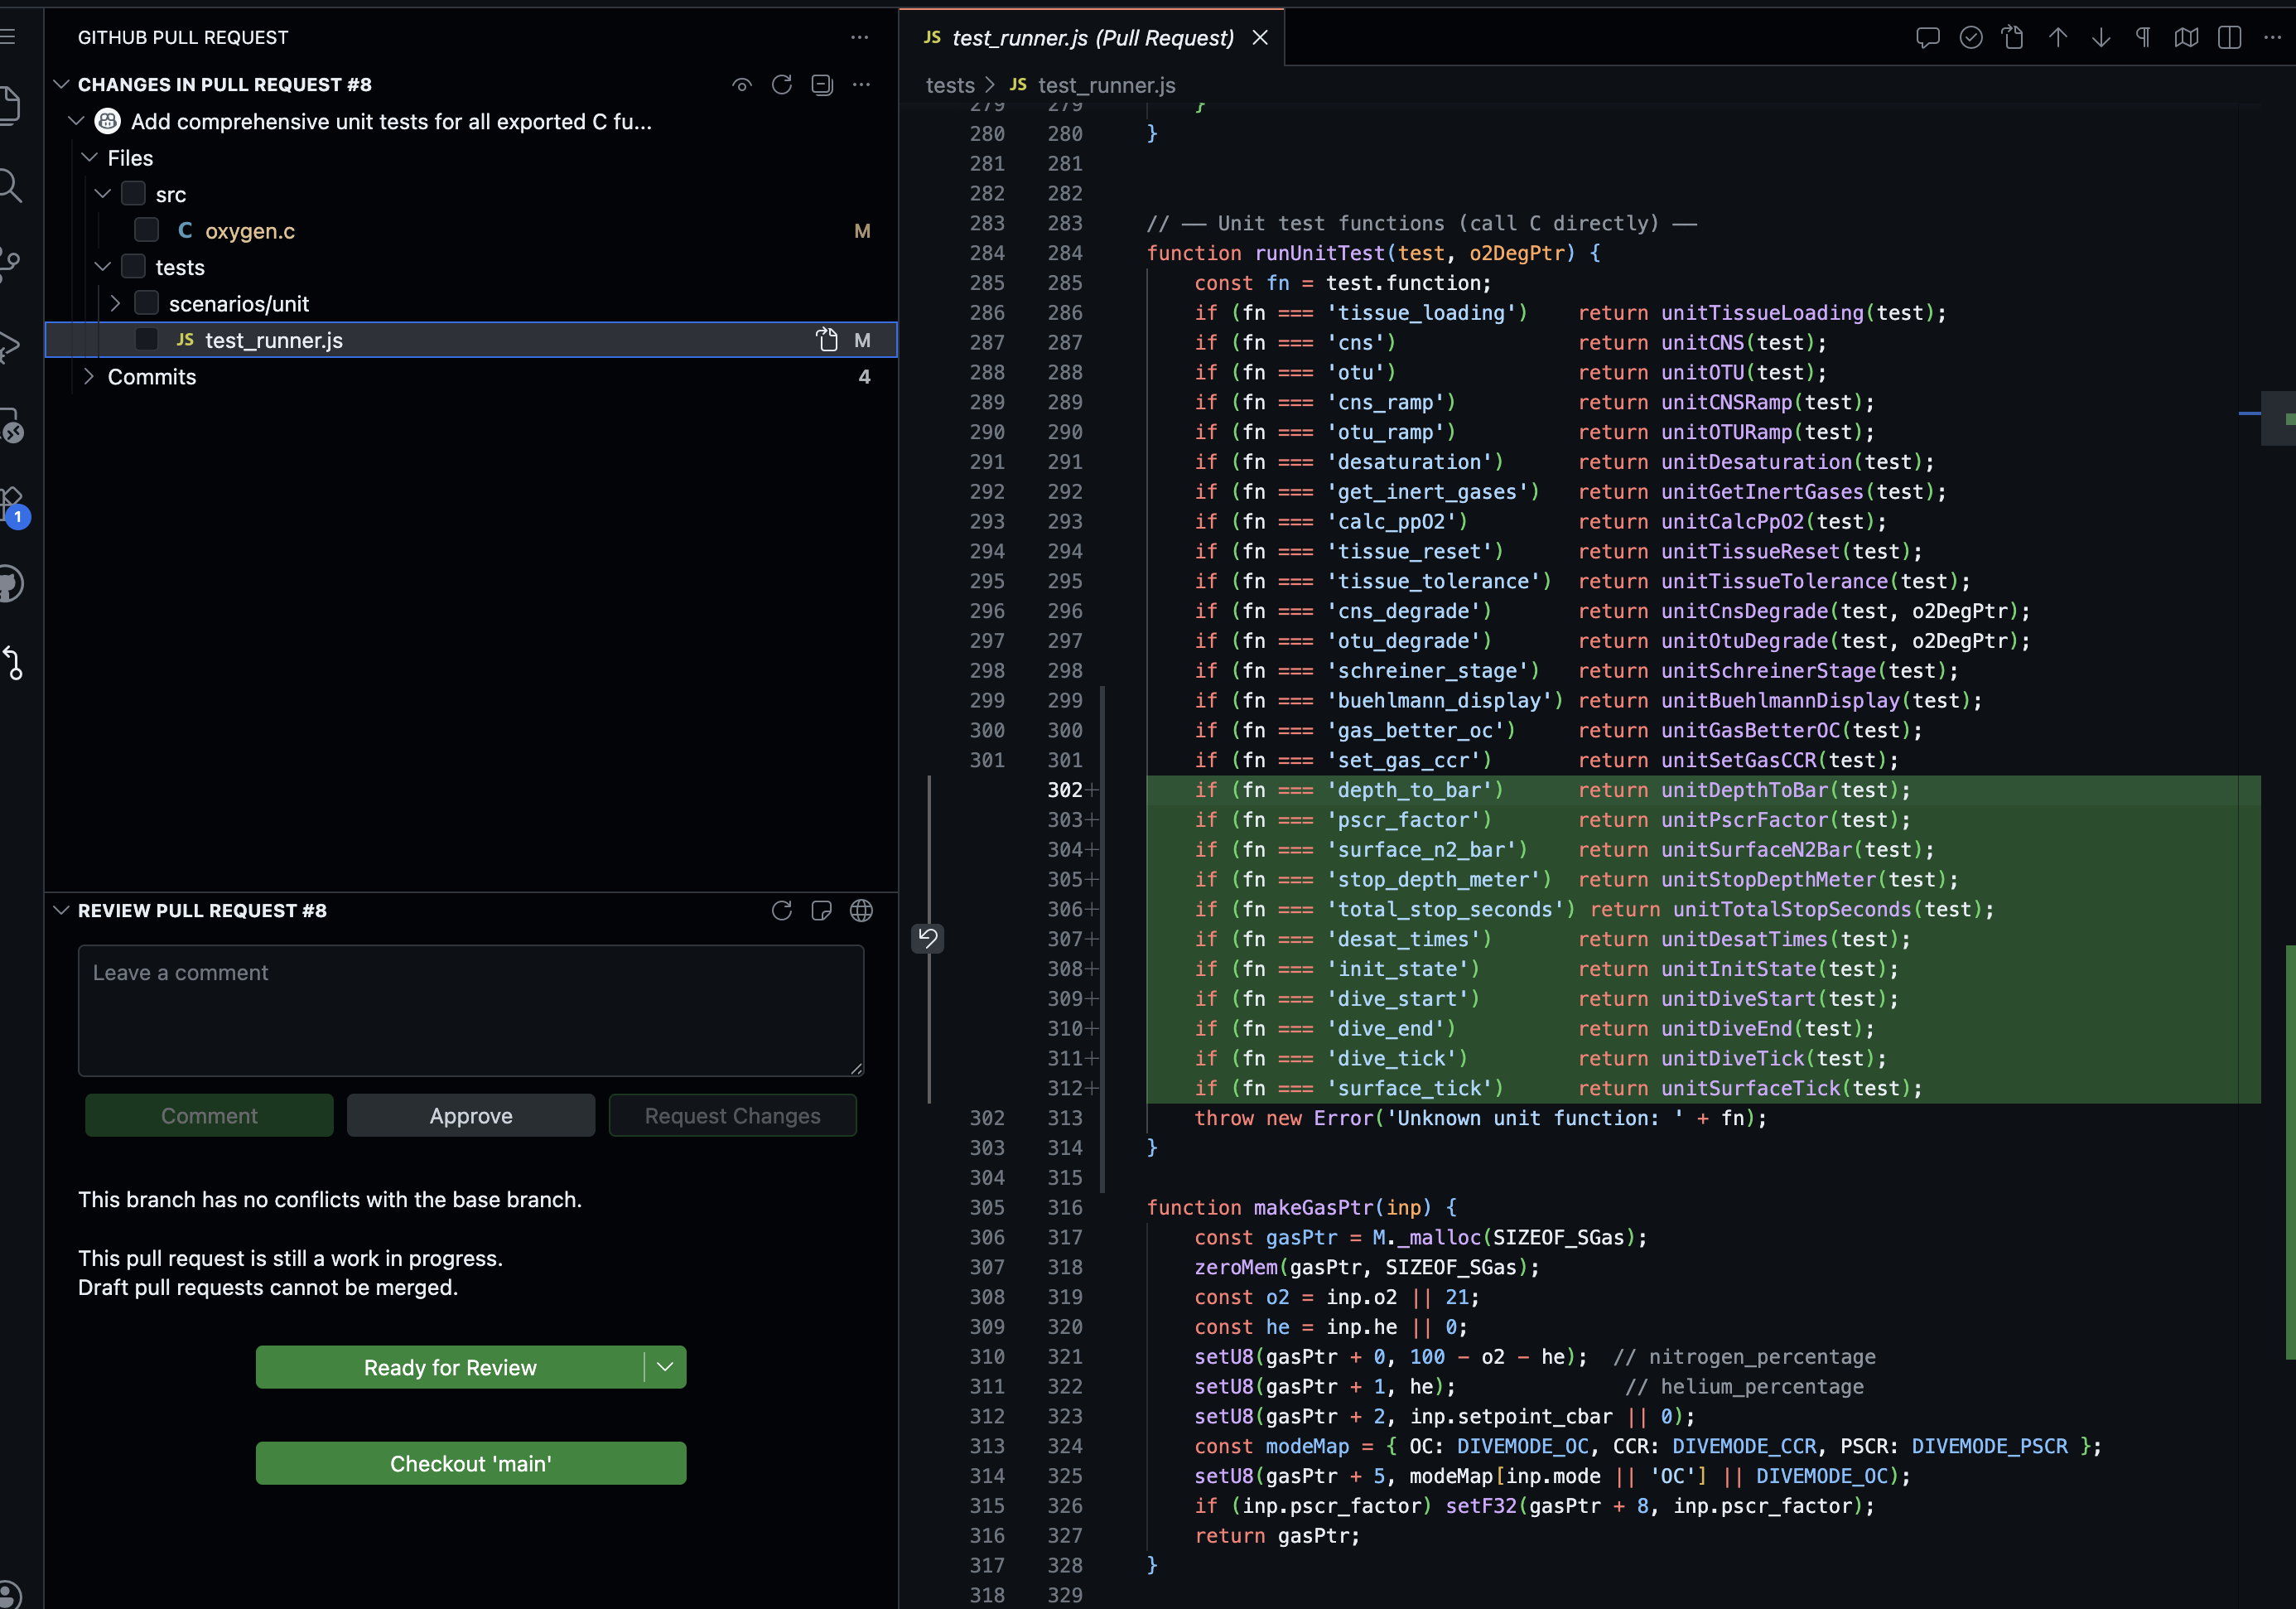Open file icon on test_runner.js row
2296x1609 pixels.
pyautogui.click(x=827, y=340)
